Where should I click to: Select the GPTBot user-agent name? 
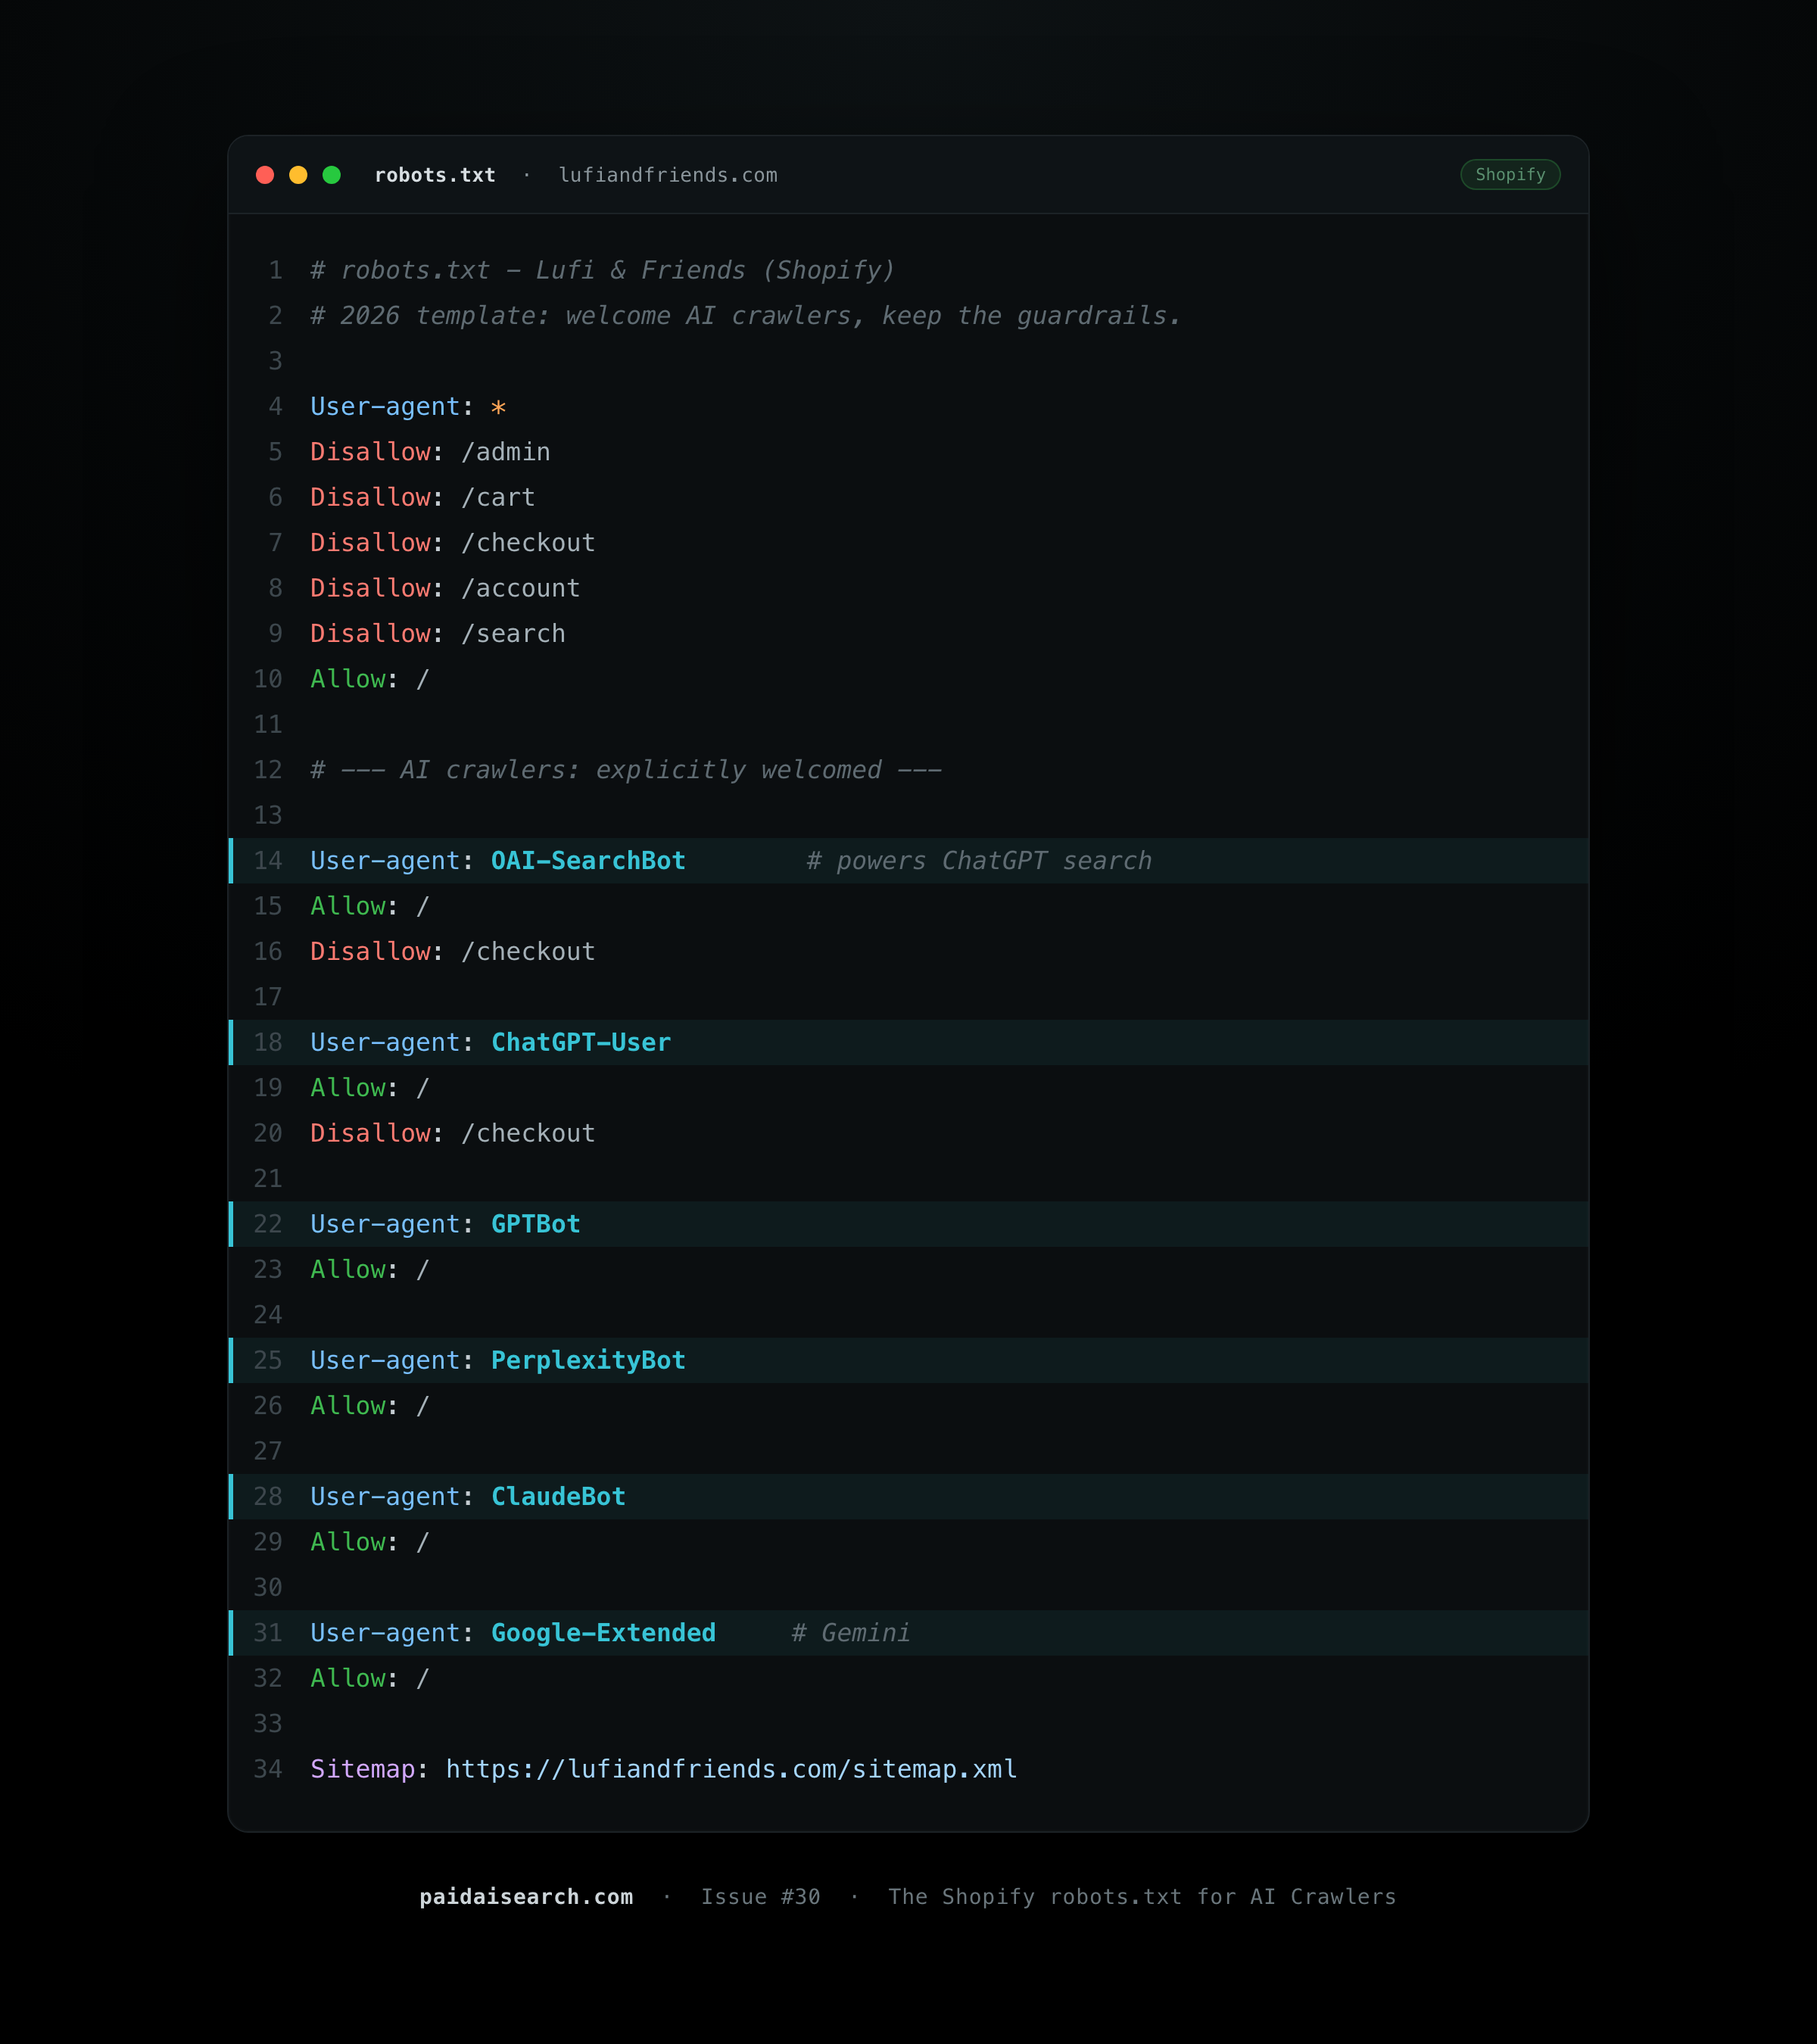click(x=536, y=1224)
